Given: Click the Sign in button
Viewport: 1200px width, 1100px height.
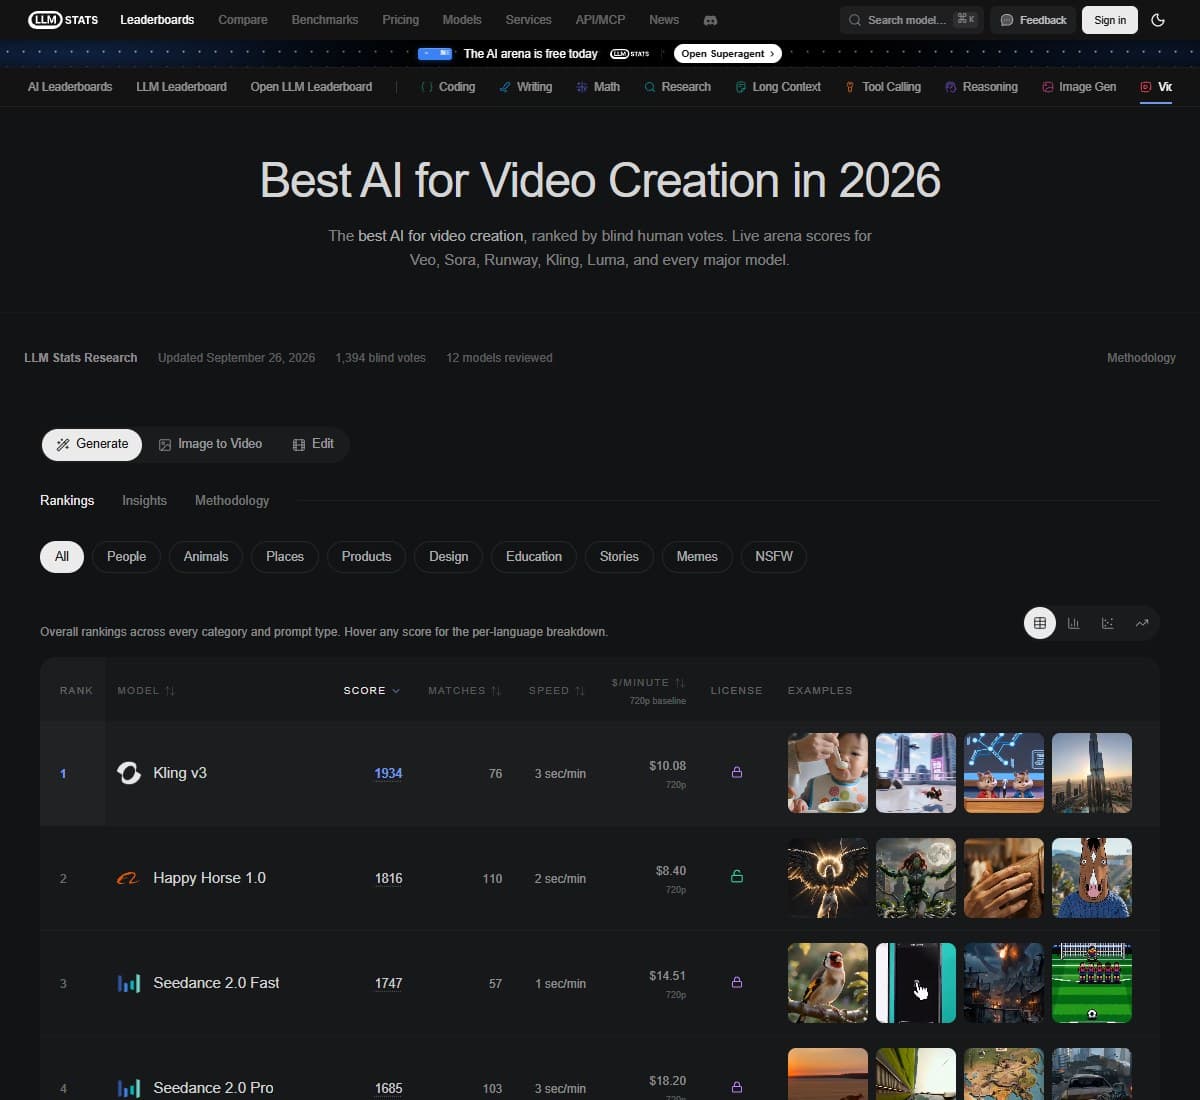Looking at the screenshot, I should point(1110,20).
